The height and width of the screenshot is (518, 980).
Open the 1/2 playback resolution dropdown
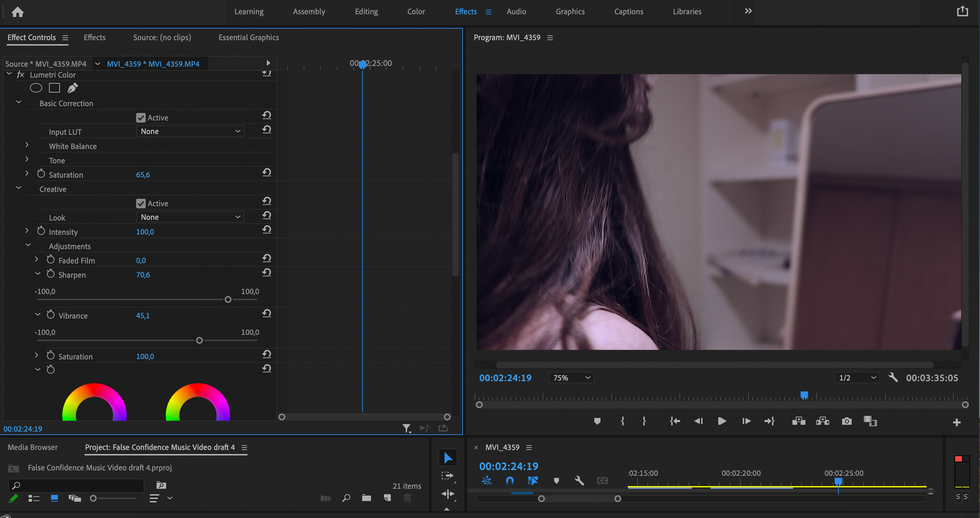[x=857, y=377]
